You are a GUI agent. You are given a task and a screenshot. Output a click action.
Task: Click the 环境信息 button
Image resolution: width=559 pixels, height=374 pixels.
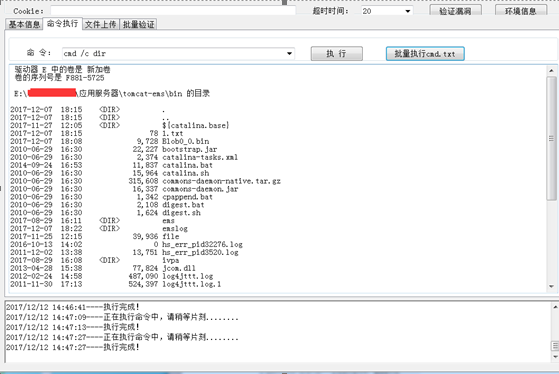pos(521,11)
